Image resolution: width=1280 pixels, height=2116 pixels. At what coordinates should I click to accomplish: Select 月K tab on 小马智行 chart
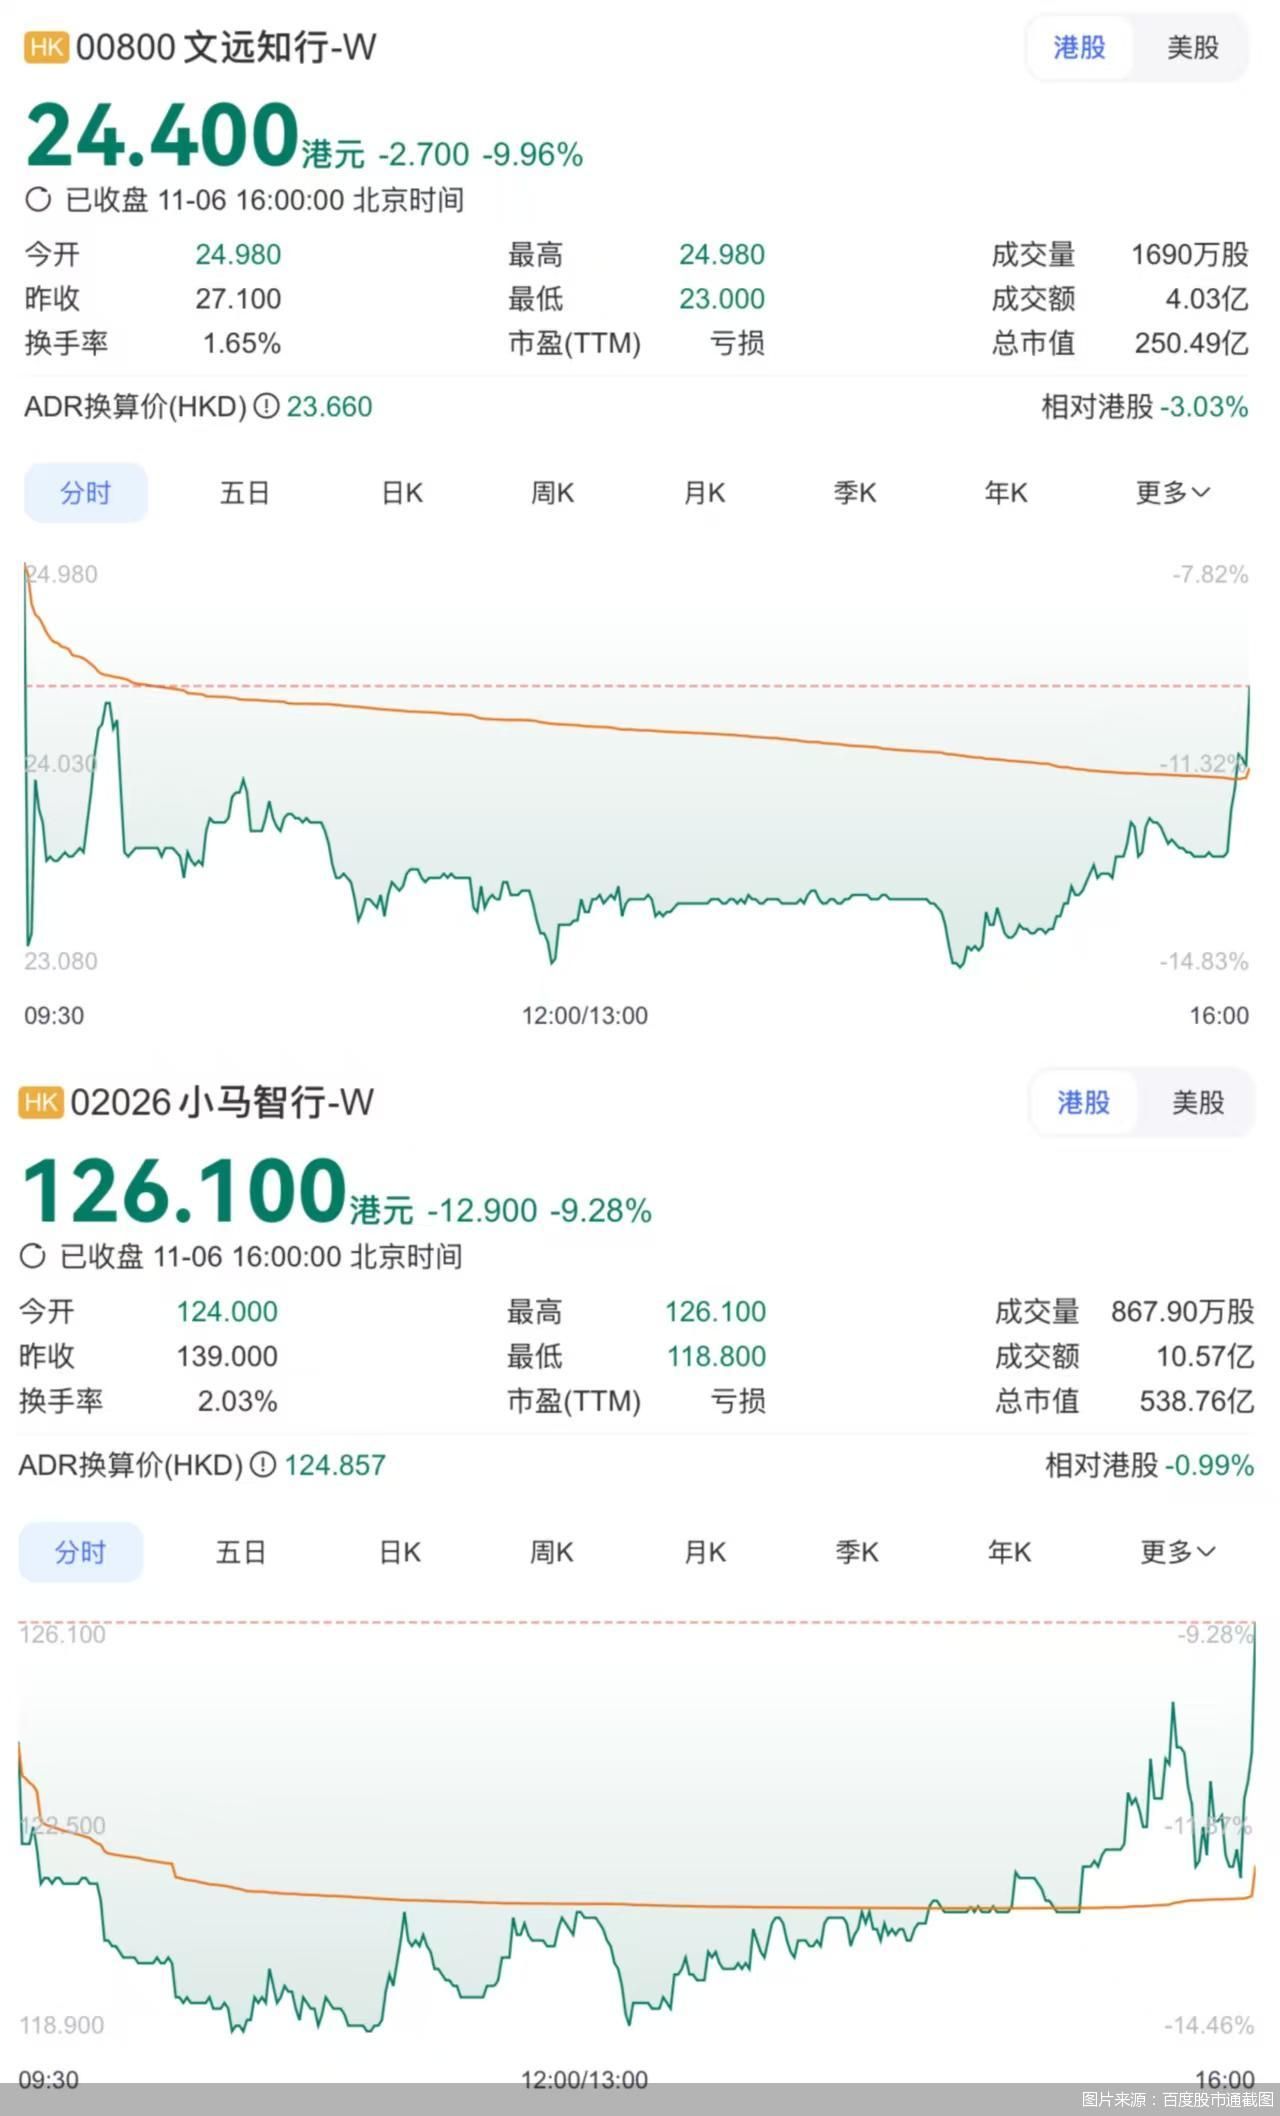tap(705, 1552)
